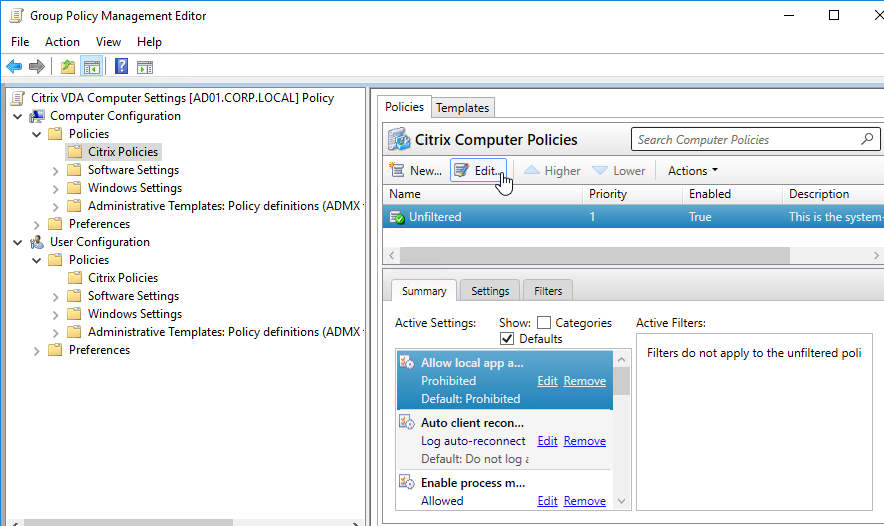Click the Name column header
This screenshot has width=884, height=526.
point(483,194)
